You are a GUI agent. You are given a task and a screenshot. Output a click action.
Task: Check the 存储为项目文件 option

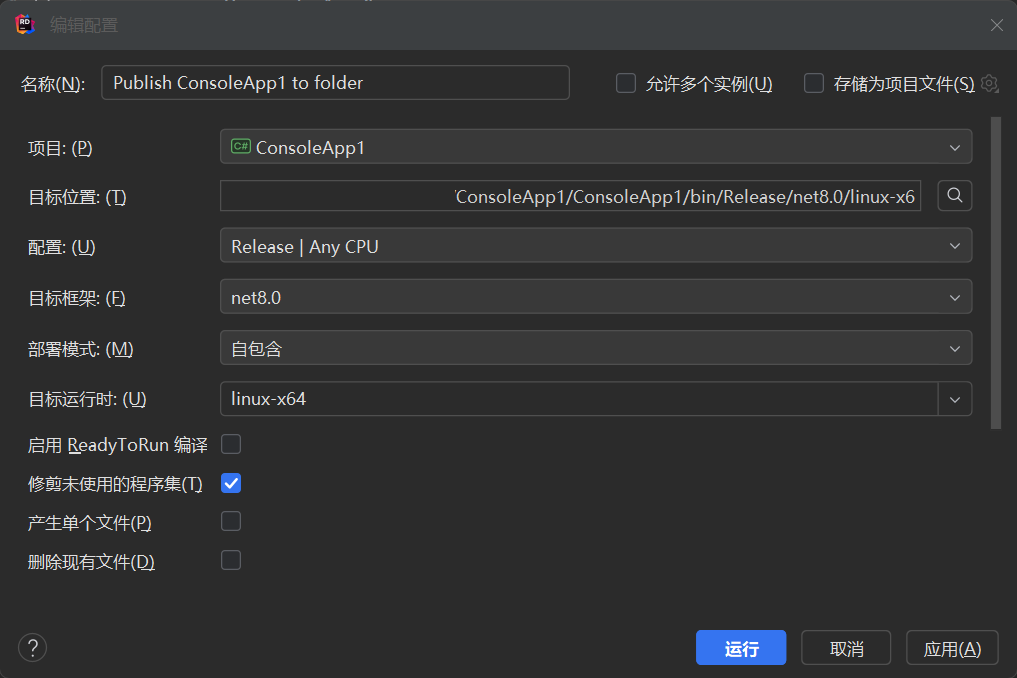(814, 84)
